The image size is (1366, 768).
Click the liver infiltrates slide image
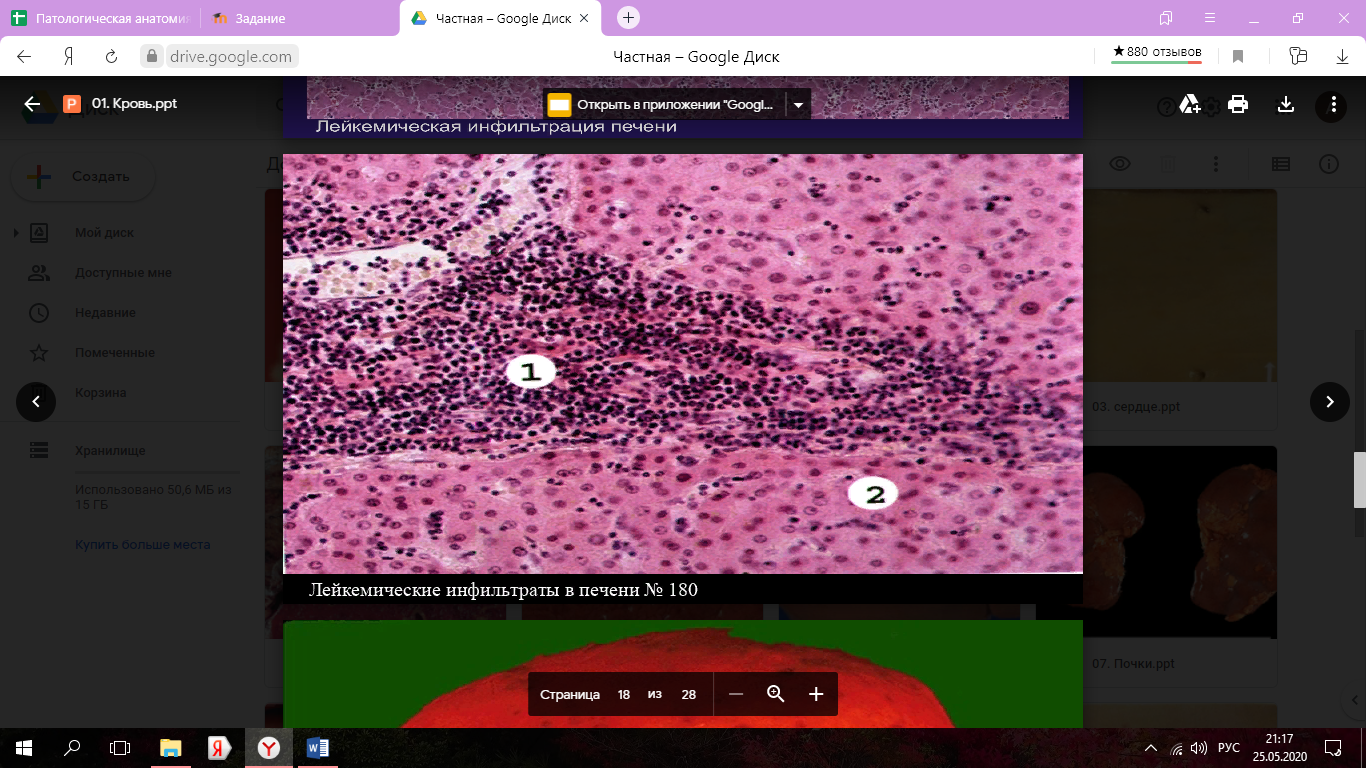[683, 363]
